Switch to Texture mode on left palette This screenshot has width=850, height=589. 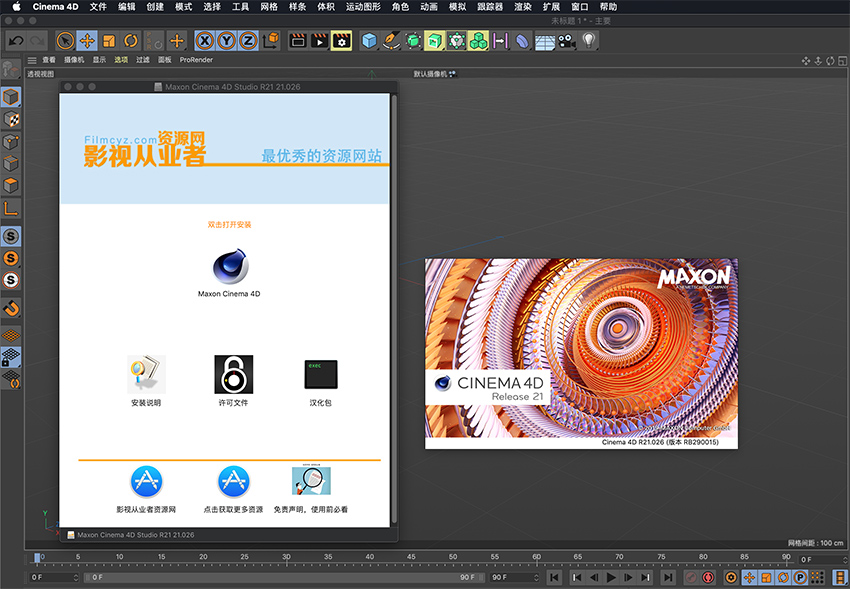point(11,119)
